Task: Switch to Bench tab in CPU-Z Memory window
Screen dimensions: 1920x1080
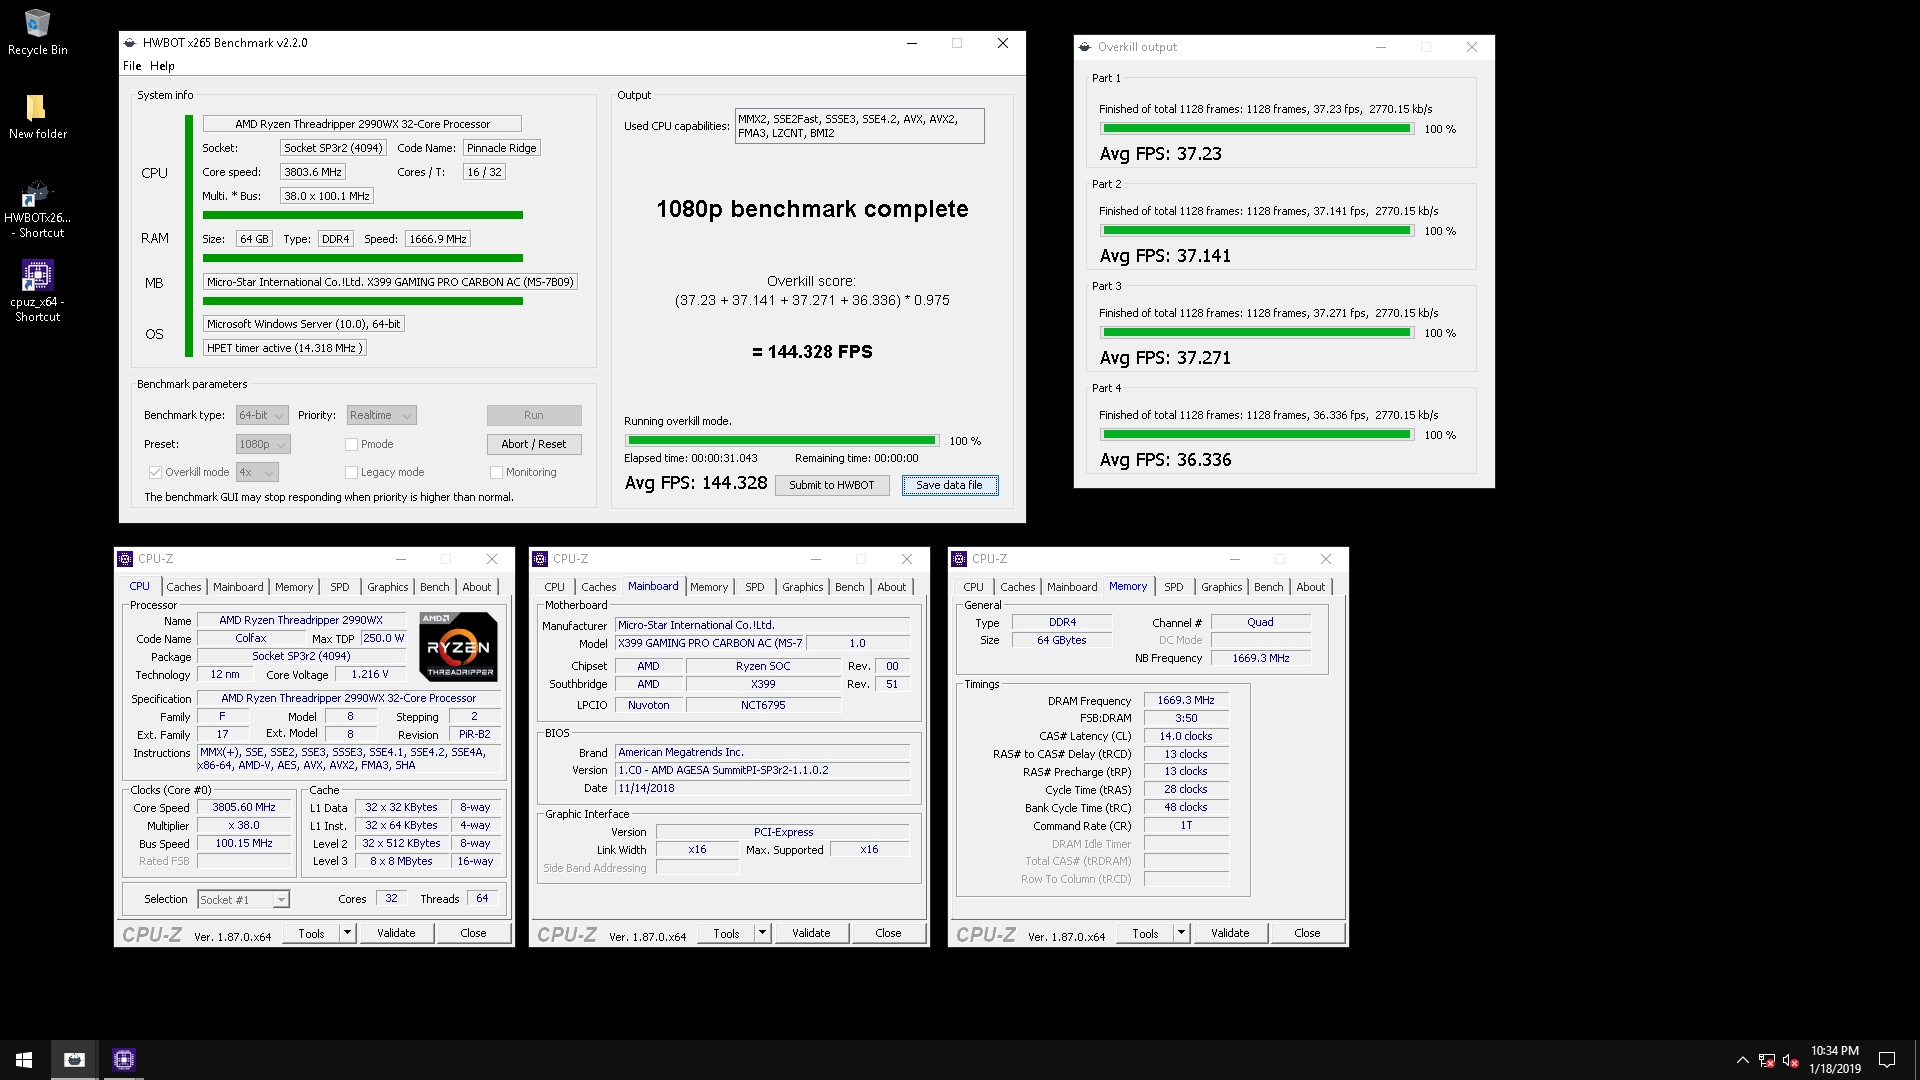Action: click(1269, 587)
